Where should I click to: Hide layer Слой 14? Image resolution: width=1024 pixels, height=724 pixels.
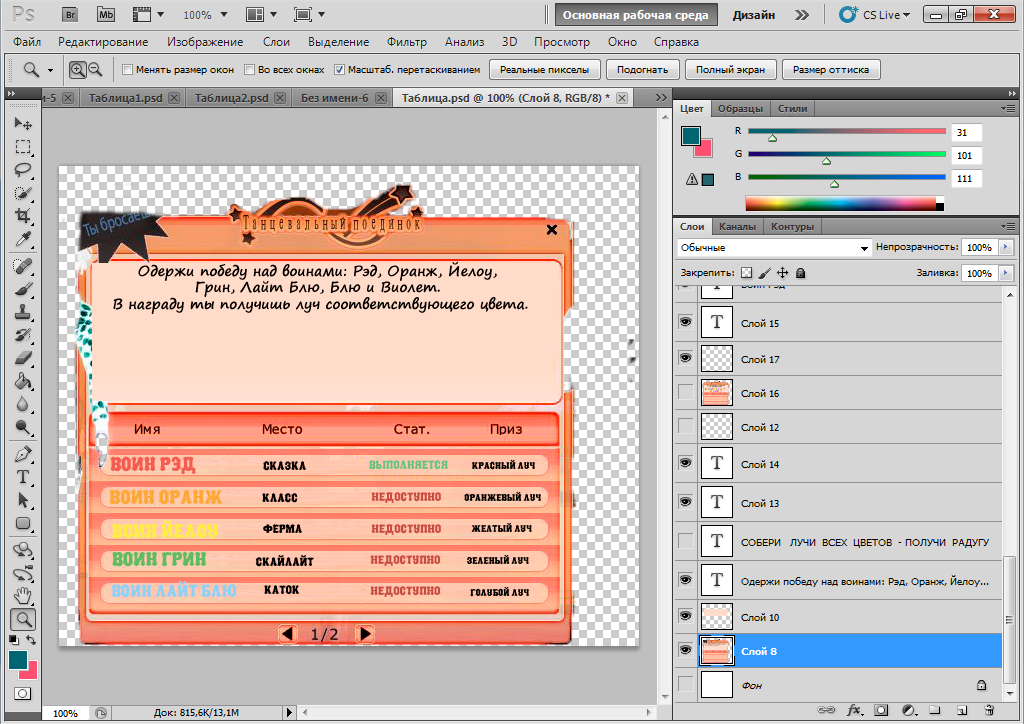[x=685, y=463]
